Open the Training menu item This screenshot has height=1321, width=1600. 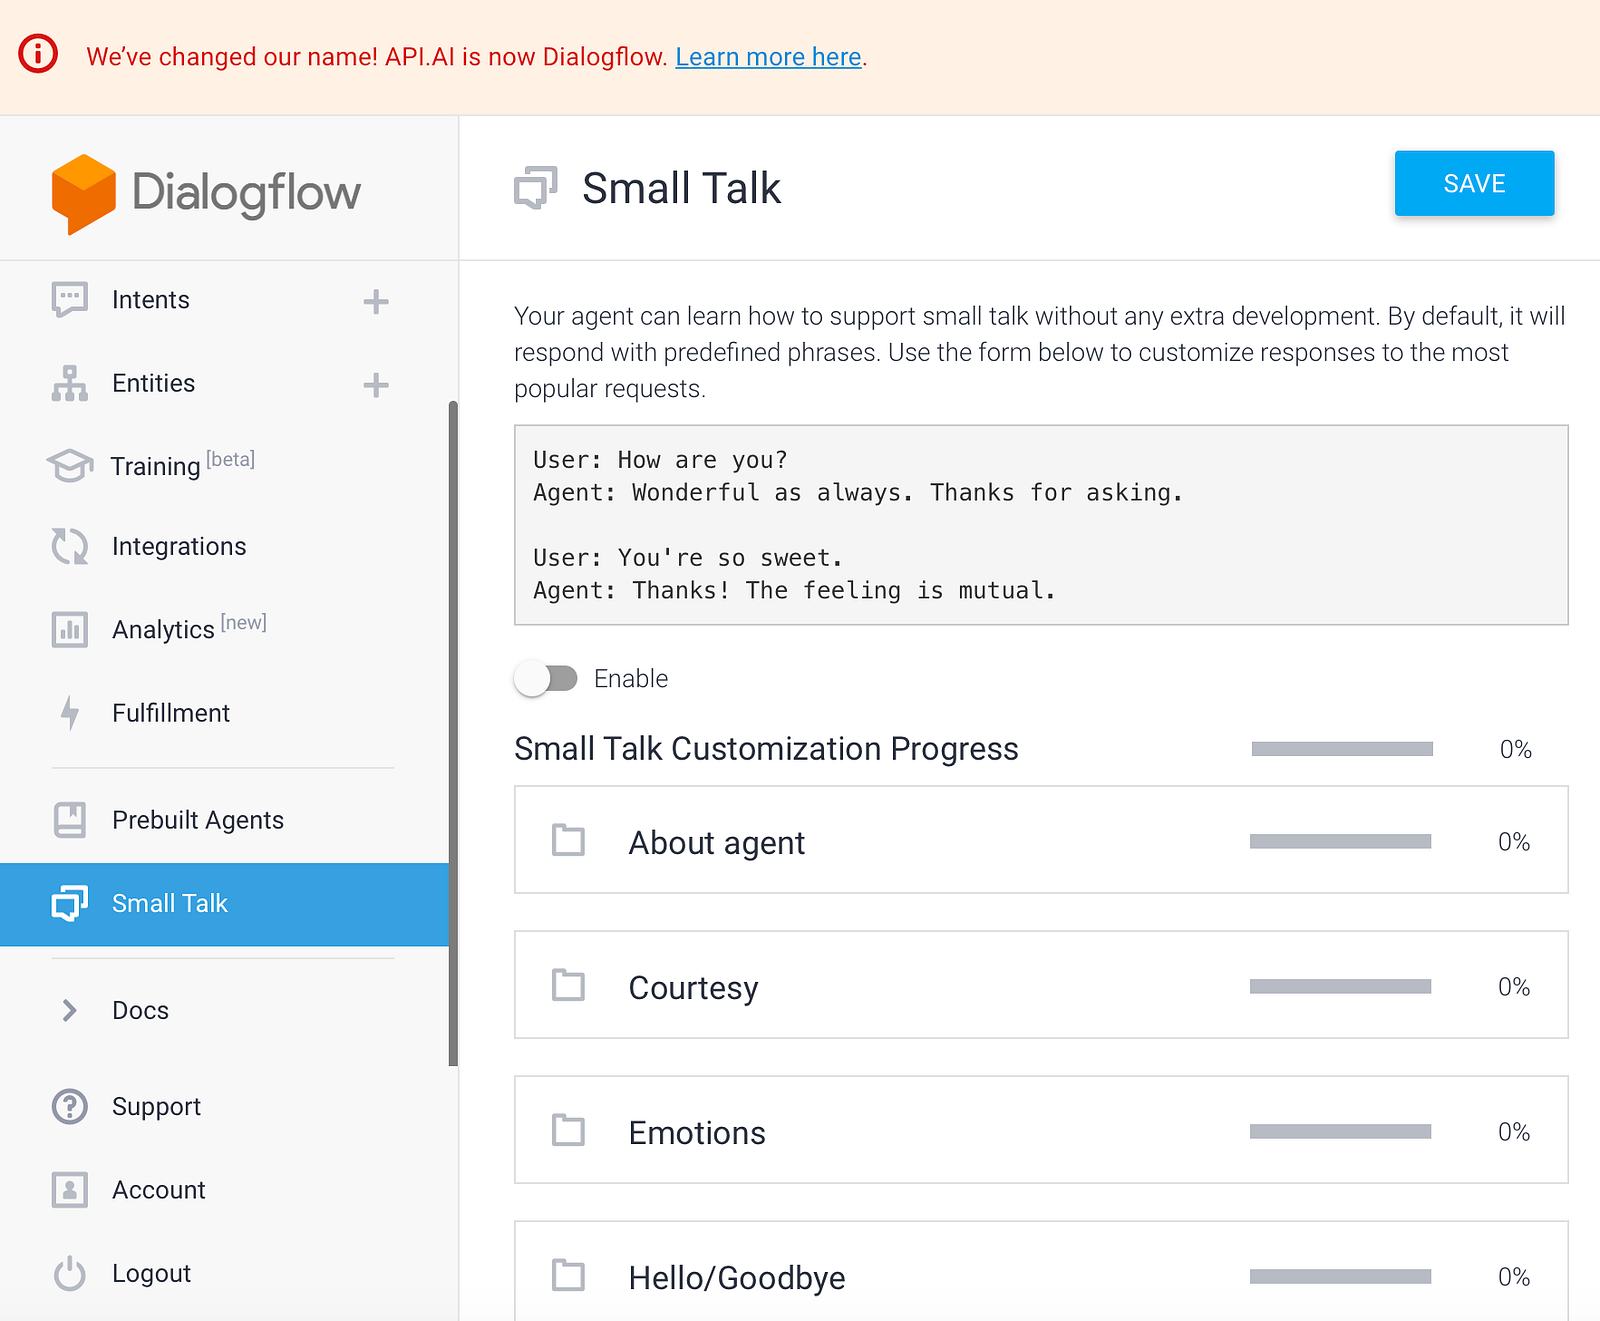click(x=156, y=466)
